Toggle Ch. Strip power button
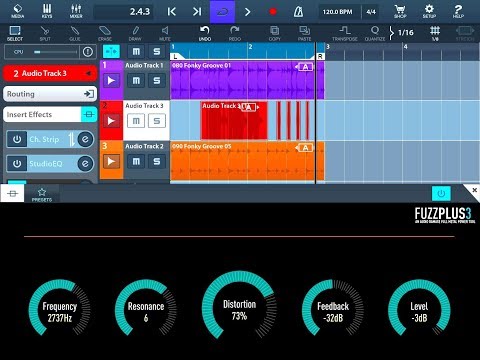 tap(17, 139)
